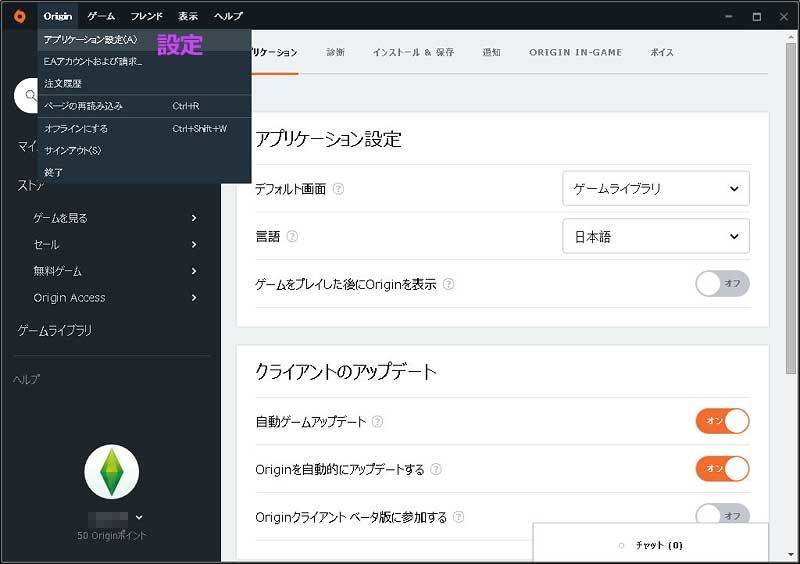Click ヘルプ link in sidebar

tap(26, 379)
